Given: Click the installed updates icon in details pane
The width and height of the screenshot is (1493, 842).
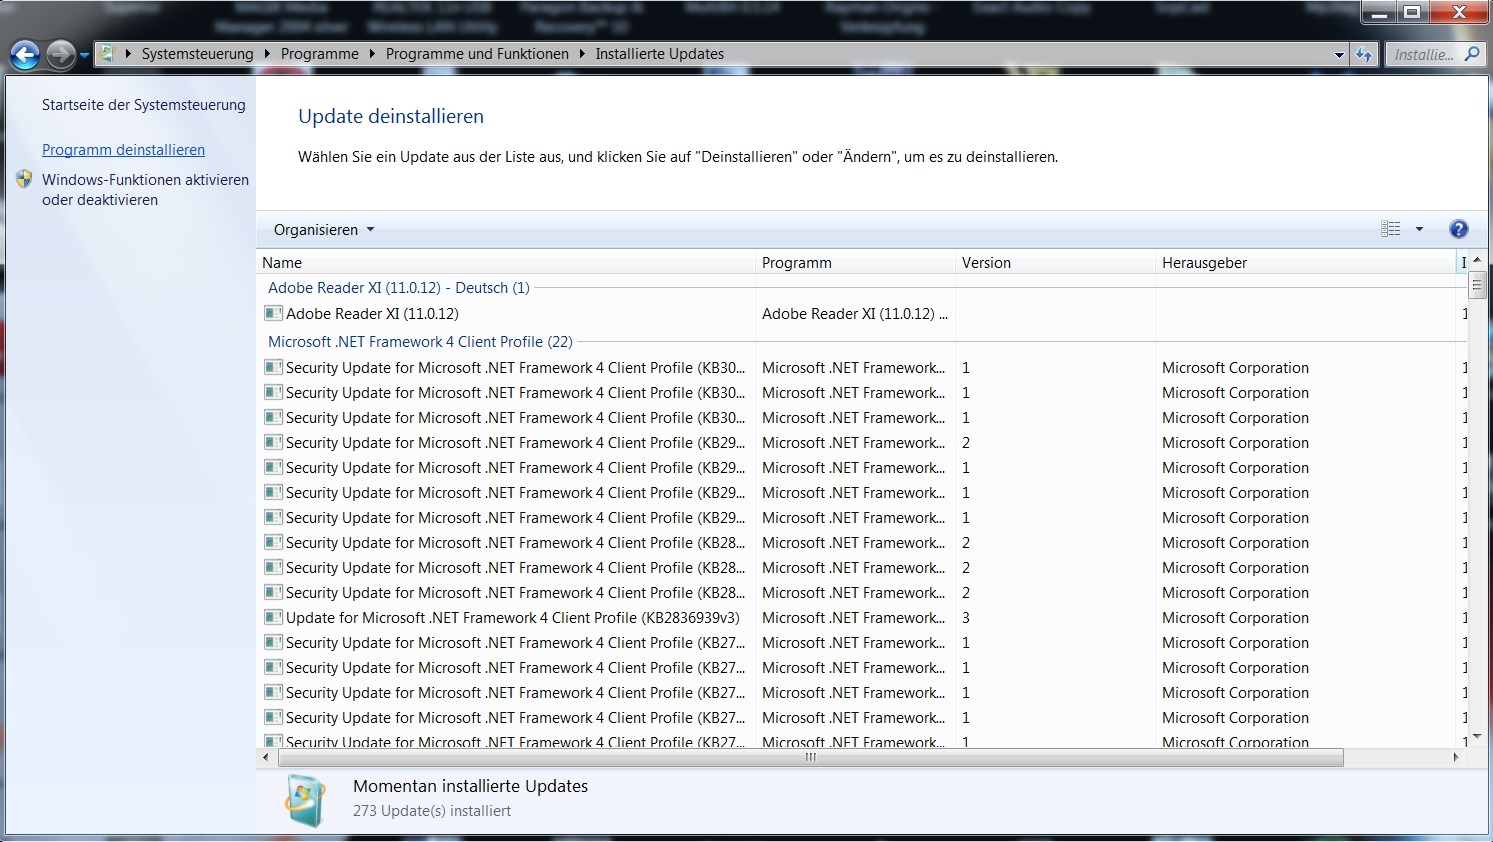Looking at the screenshot, I should coord(305,799).
